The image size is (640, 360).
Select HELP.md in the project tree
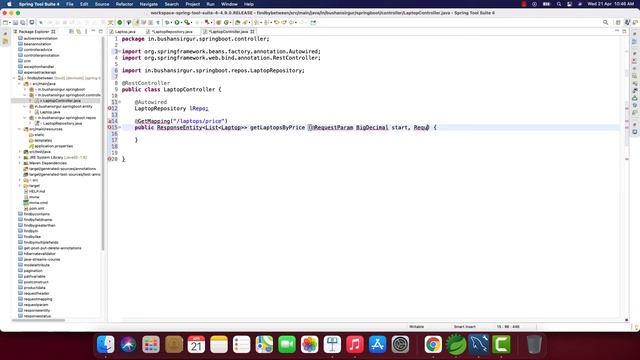pos(37,191)
